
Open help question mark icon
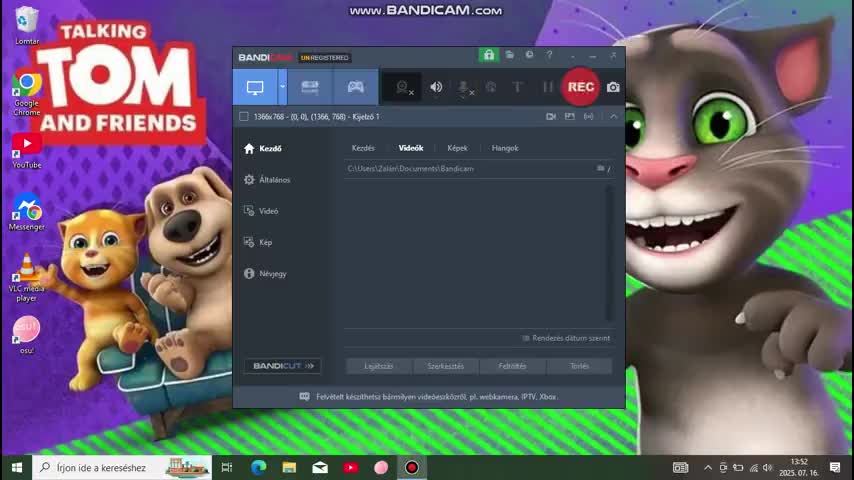click(550, 55)
